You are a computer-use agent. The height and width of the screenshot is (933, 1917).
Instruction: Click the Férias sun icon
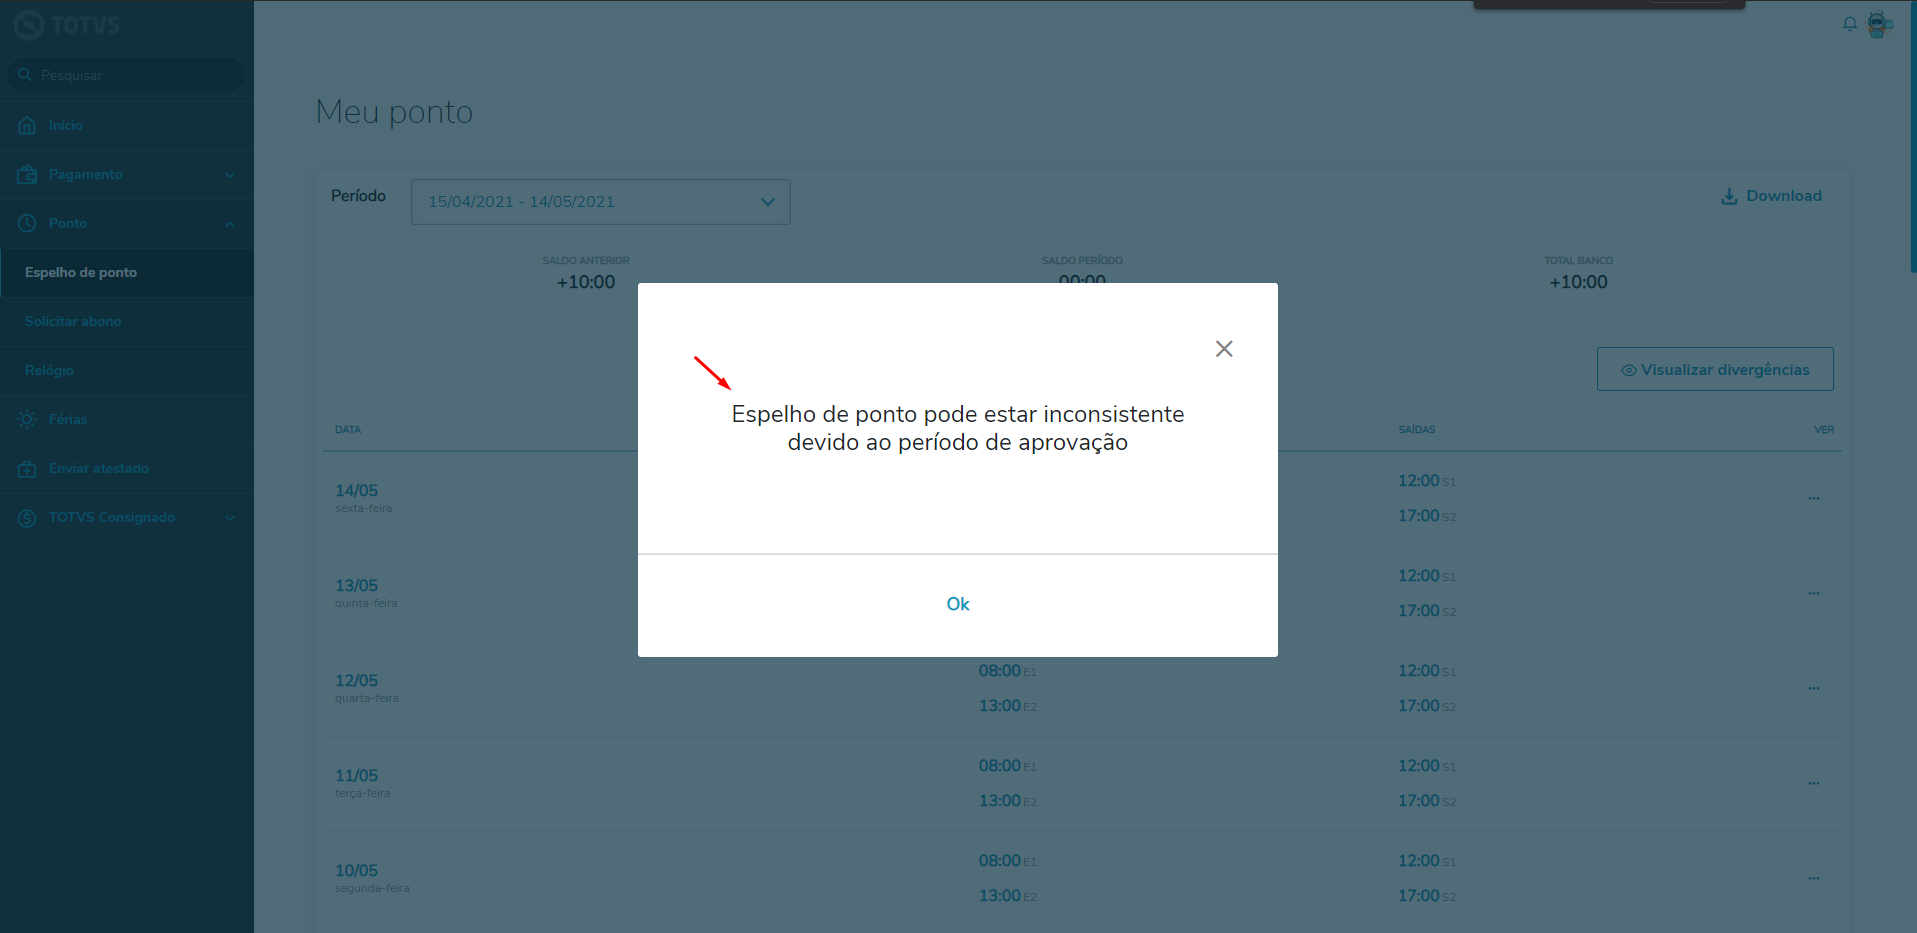click(27, 420)
